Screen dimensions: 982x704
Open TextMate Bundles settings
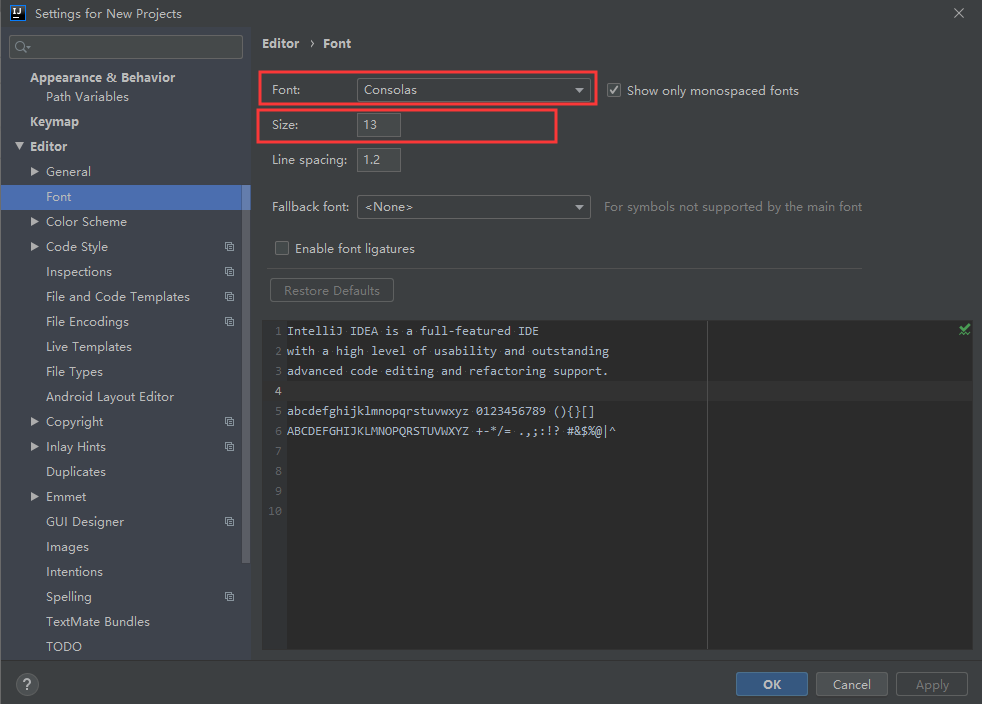pos(98,622)
